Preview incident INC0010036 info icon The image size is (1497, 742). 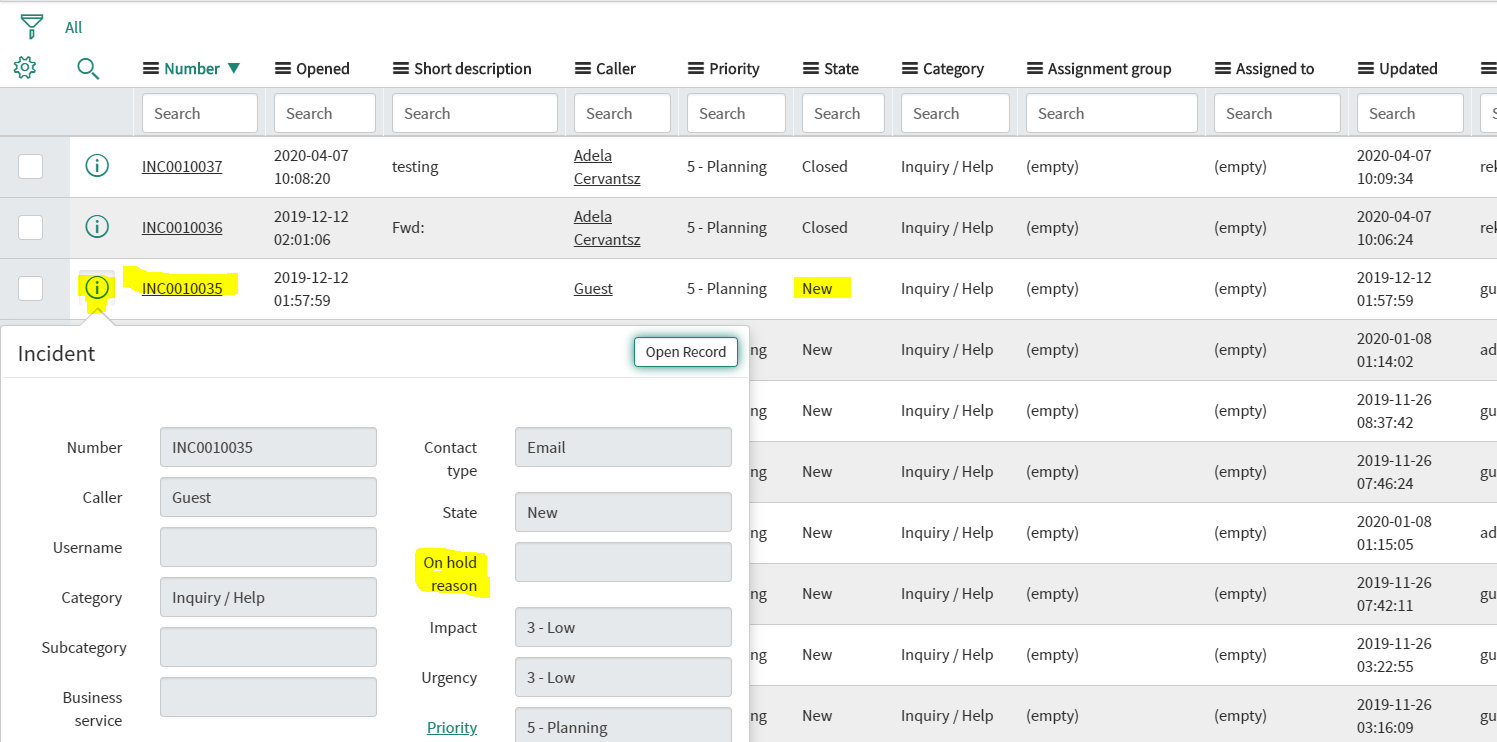coord(96,227)
